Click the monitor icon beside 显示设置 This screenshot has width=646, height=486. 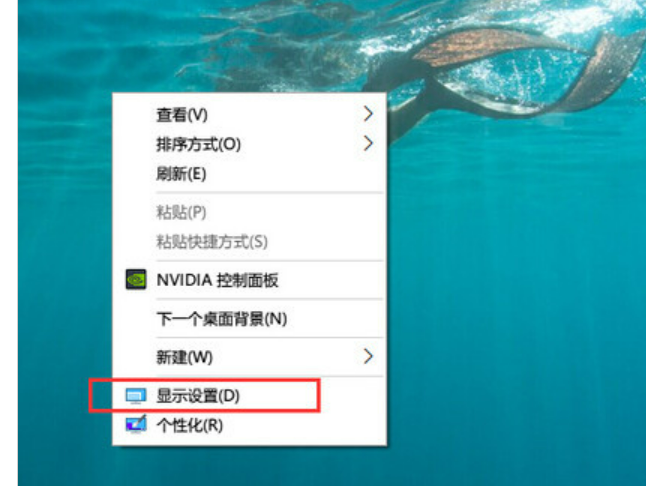pyautogui.click(x=136, y=396)
